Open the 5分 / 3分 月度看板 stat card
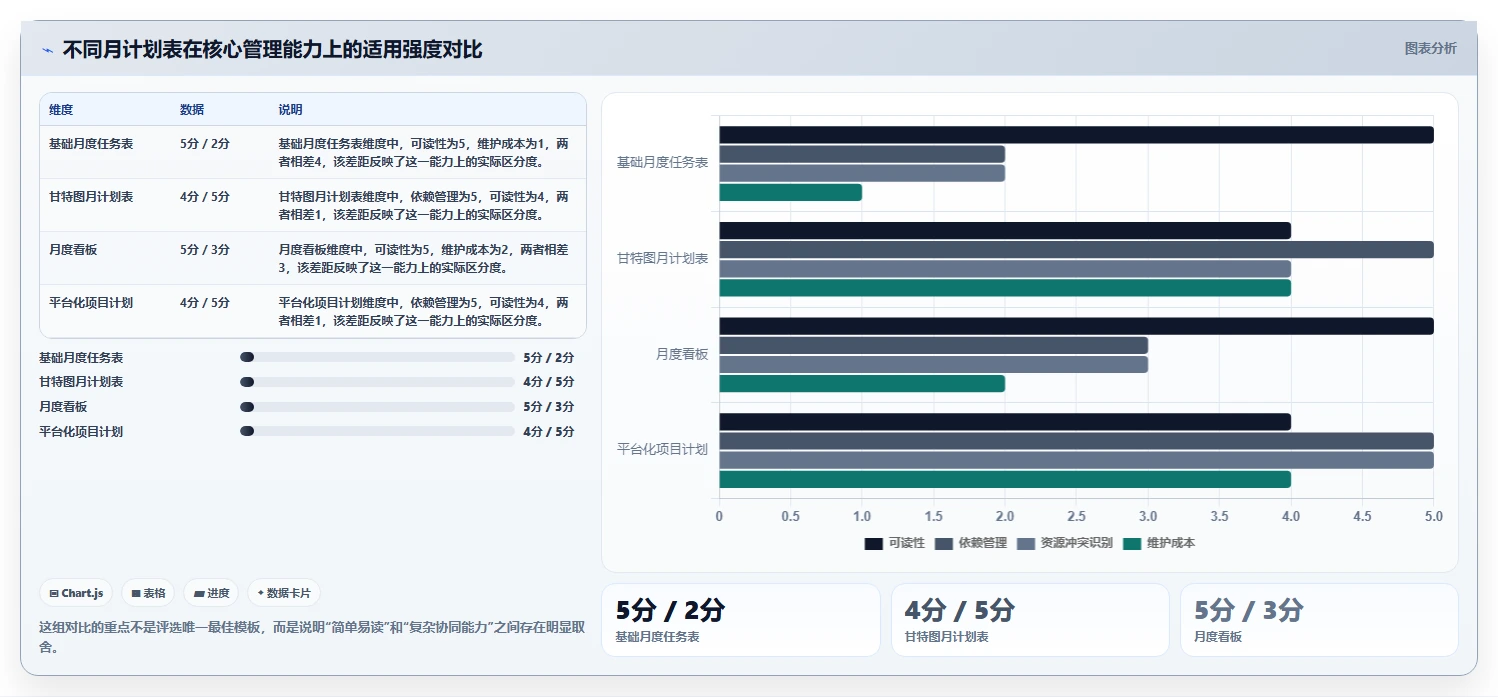The width and height of the screenshot is (1498, 697). click(x=1319, y=620)
